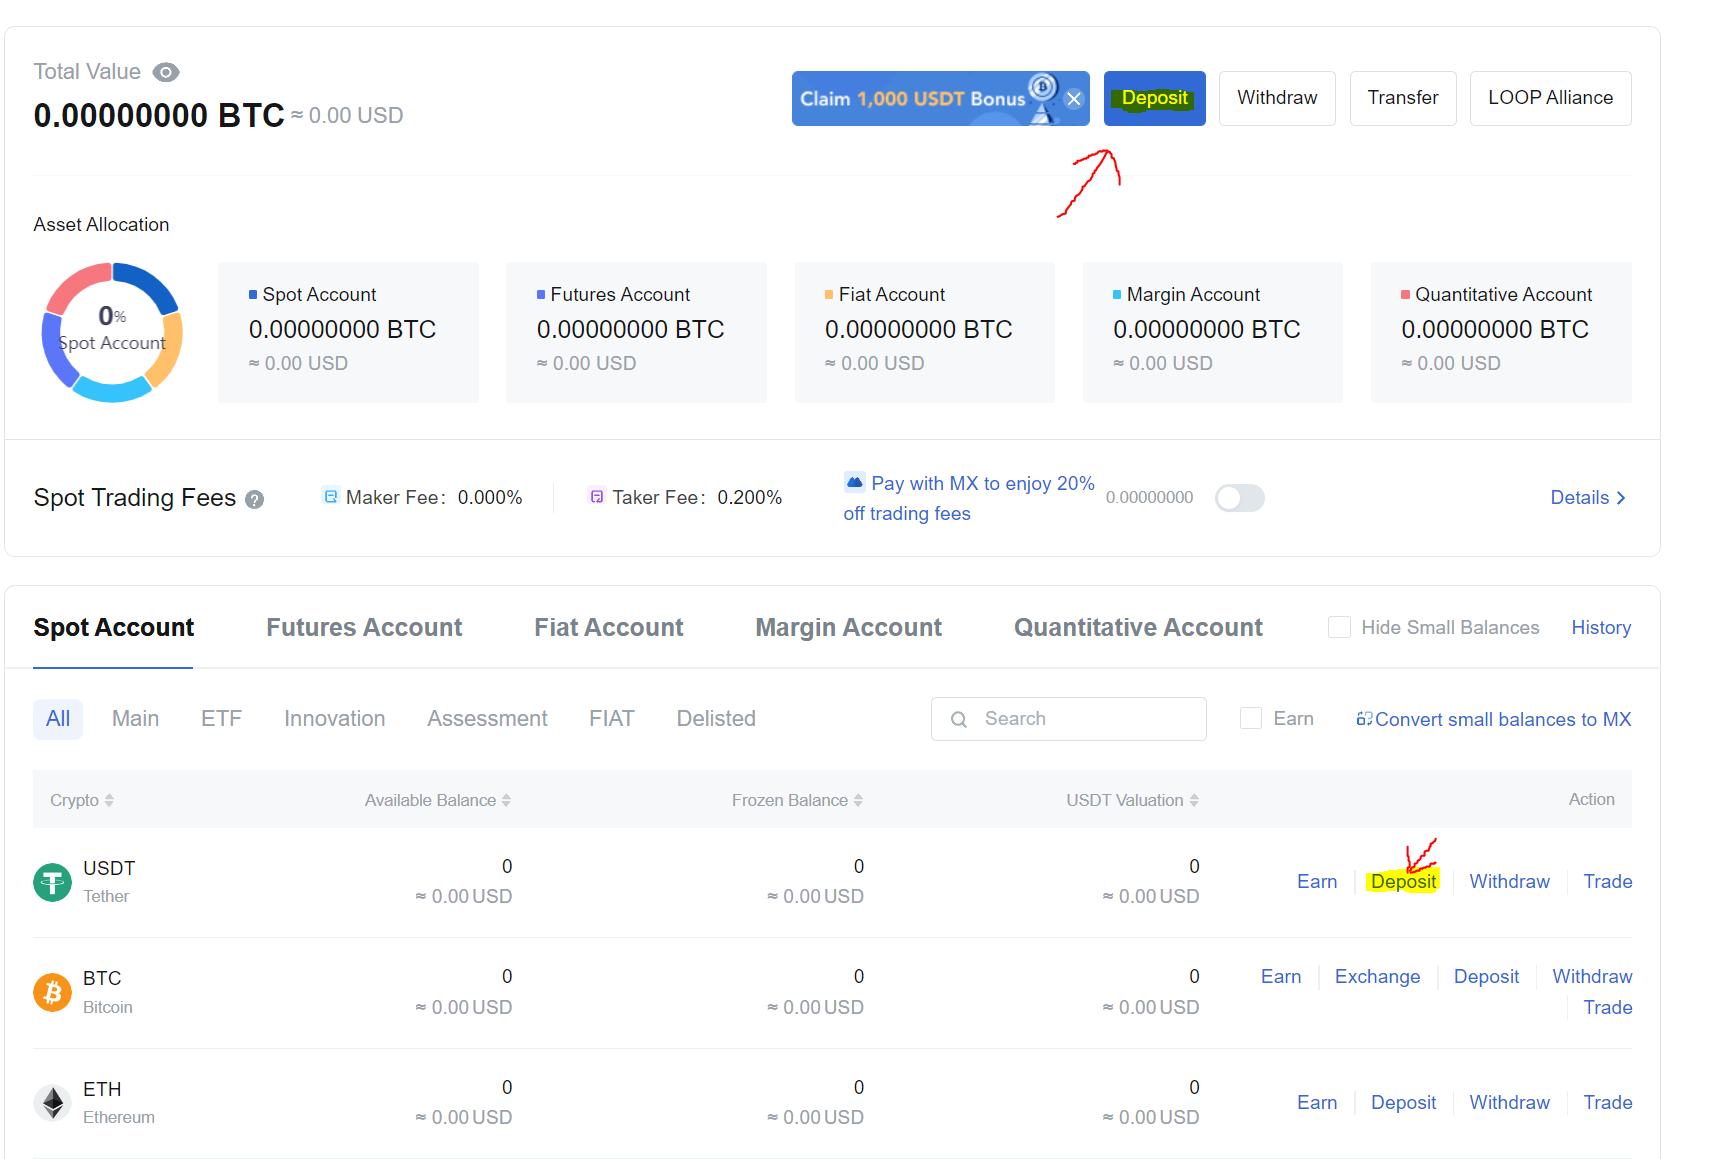This screenshot has width=1731, height=1159.
Task: Click the asset allocation donut chart
Action: pos(112,332)
